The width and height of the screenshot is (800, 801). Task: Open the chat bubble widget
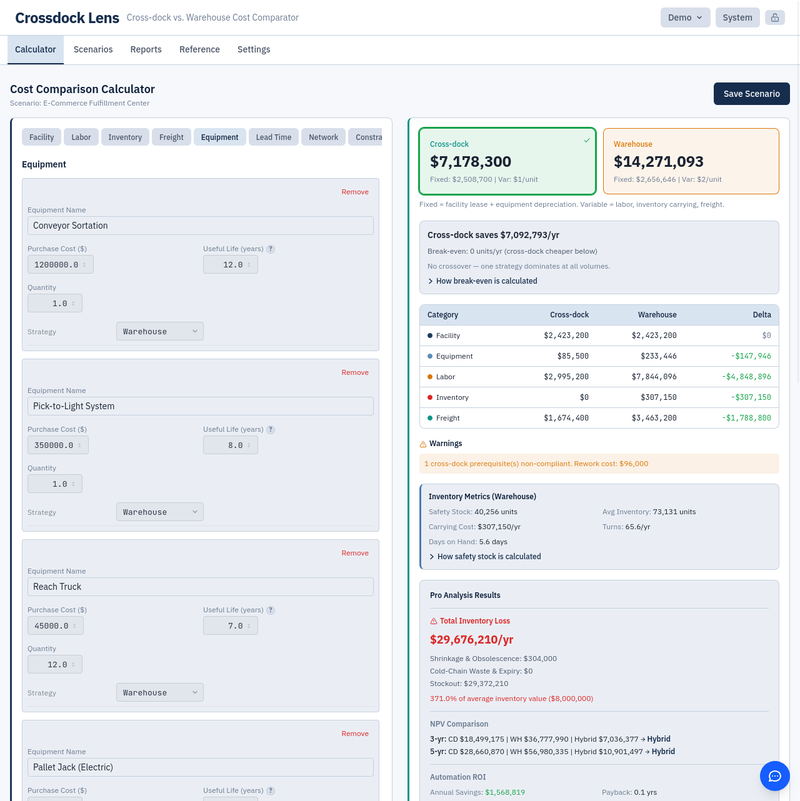click(x=774, y=776)
